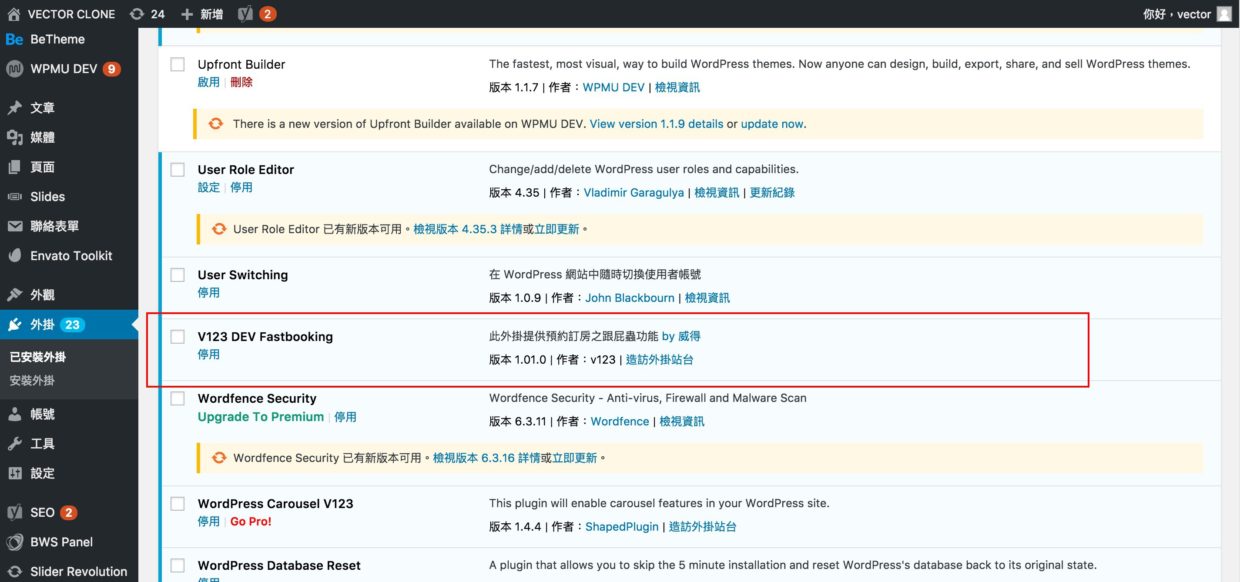
Task: Open 安裝外掛 submenu item
Action: [32, 381]
